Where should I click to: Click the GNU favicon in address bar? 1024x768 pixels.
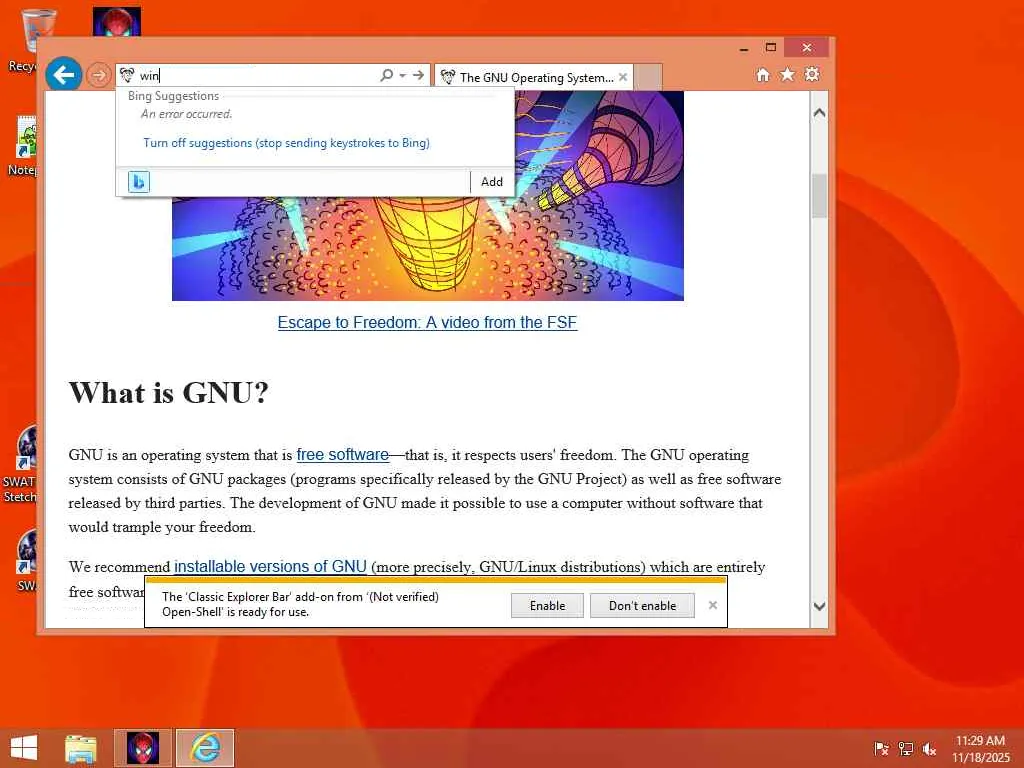click(x=127, y=76)
